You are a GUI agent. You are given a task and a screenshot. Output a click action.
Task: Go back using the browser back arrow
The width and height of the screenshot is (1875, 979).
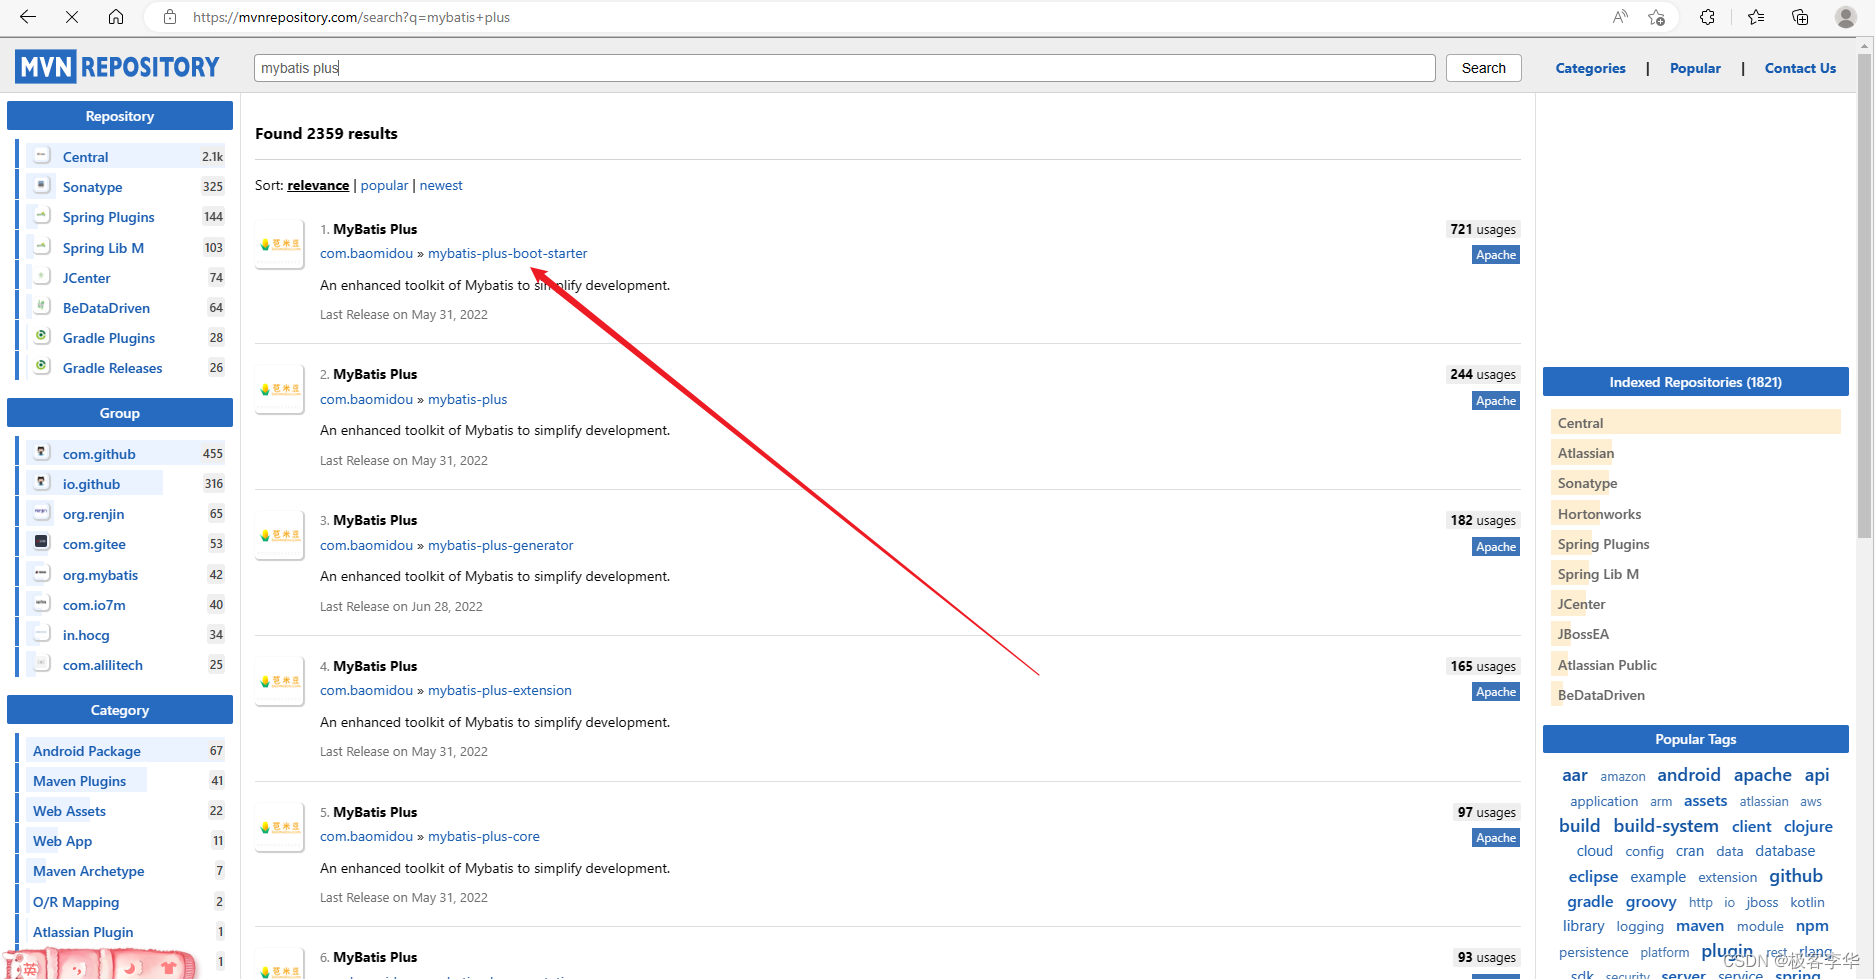click(x=28, y=17)
